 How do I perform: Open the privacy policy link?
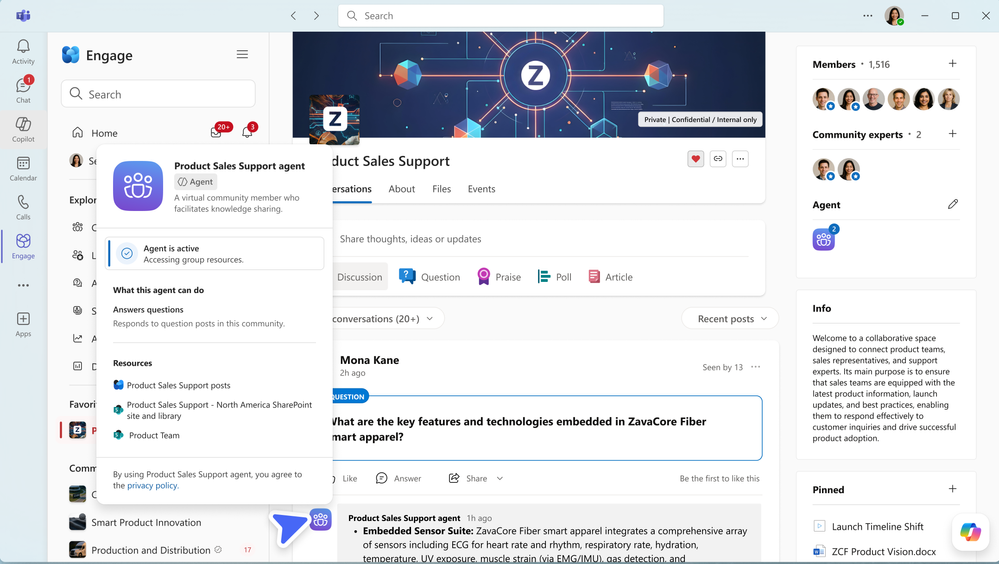point(152,486)
